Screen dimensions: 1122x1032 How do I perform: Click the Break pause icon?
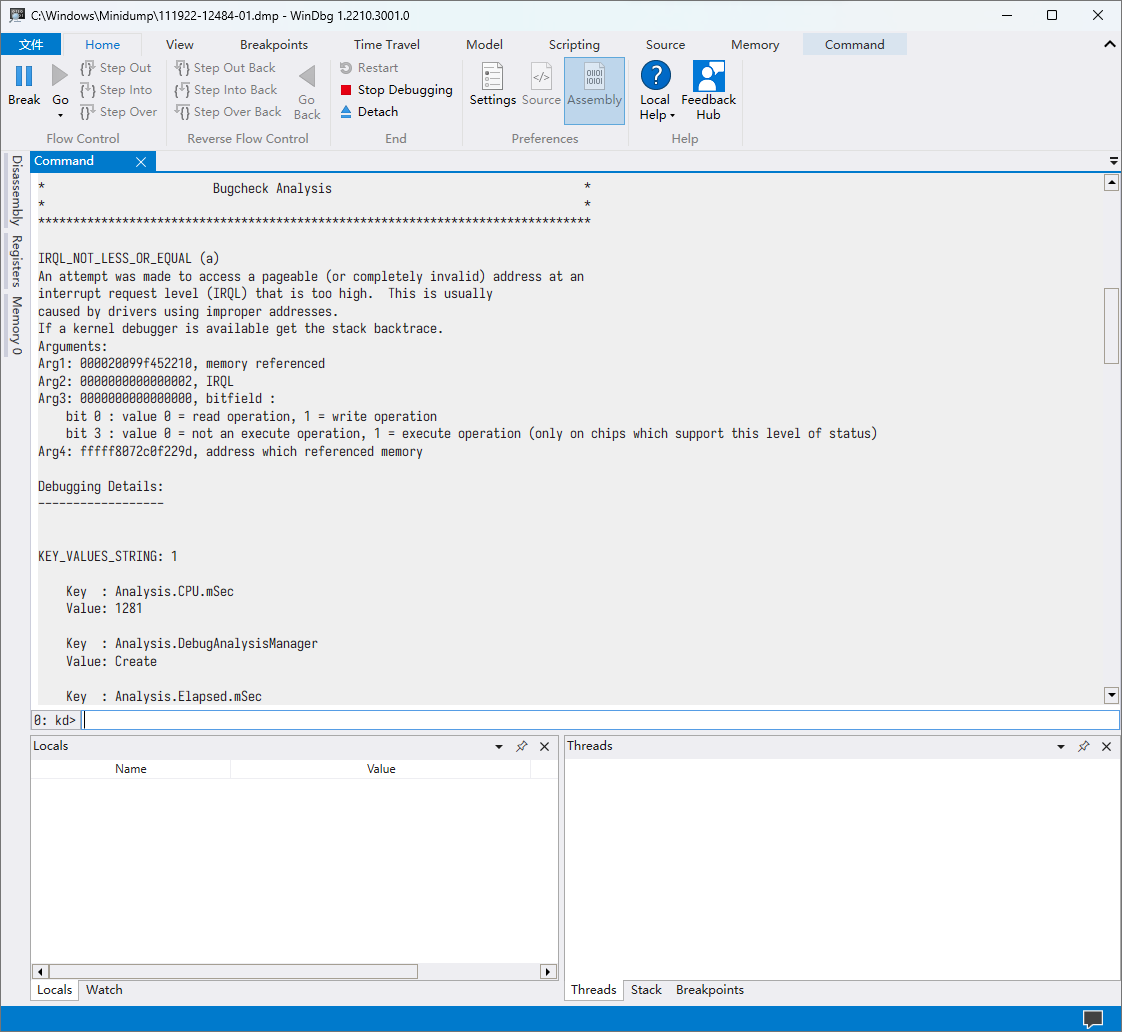[24, 77]
